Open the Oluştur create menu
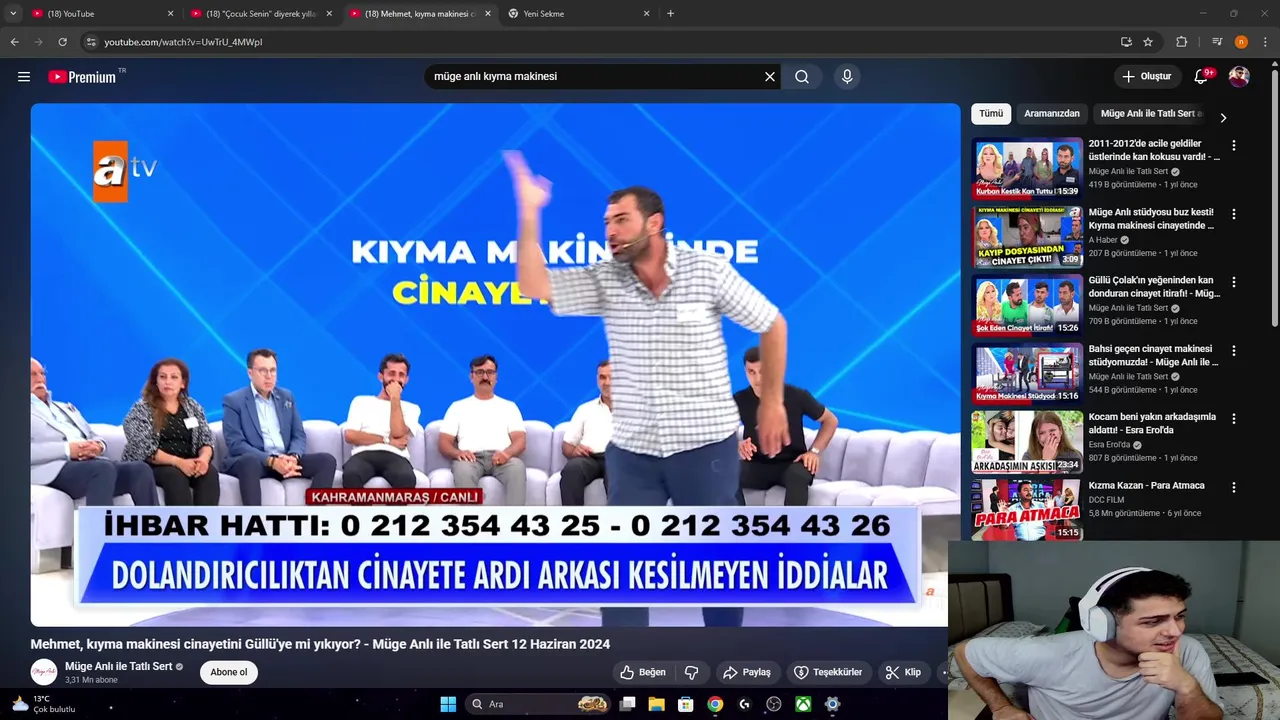Viewport: 1280px width, 720px height. tap(1146, 76)
